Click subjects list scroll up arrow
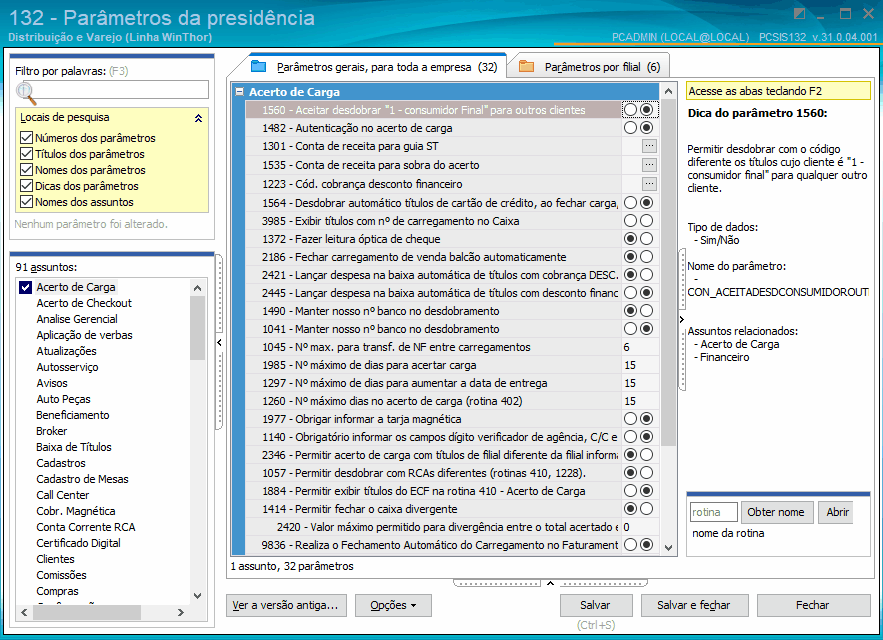 click(197, 288)
